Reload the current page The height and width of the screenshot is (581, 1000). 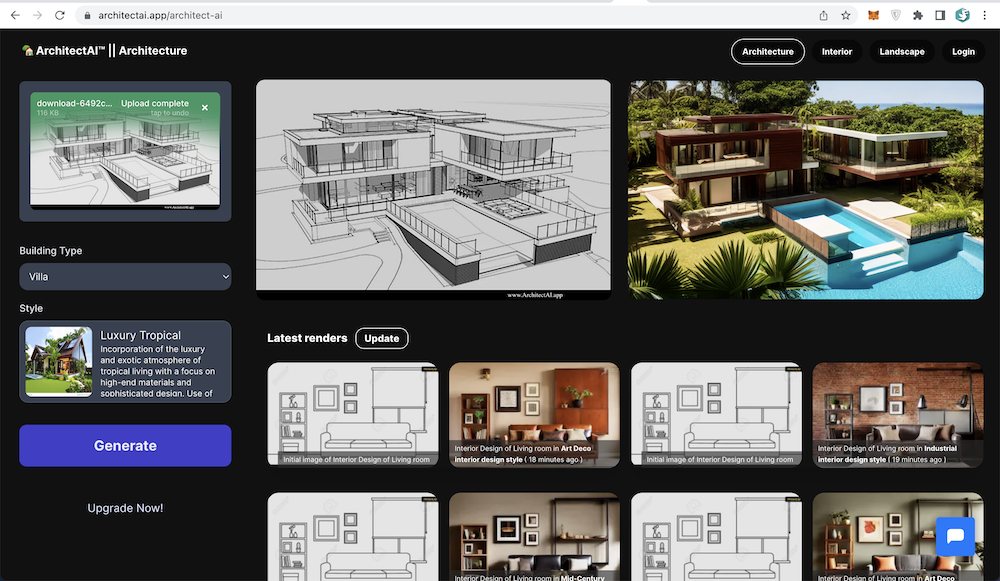(60, 15)
